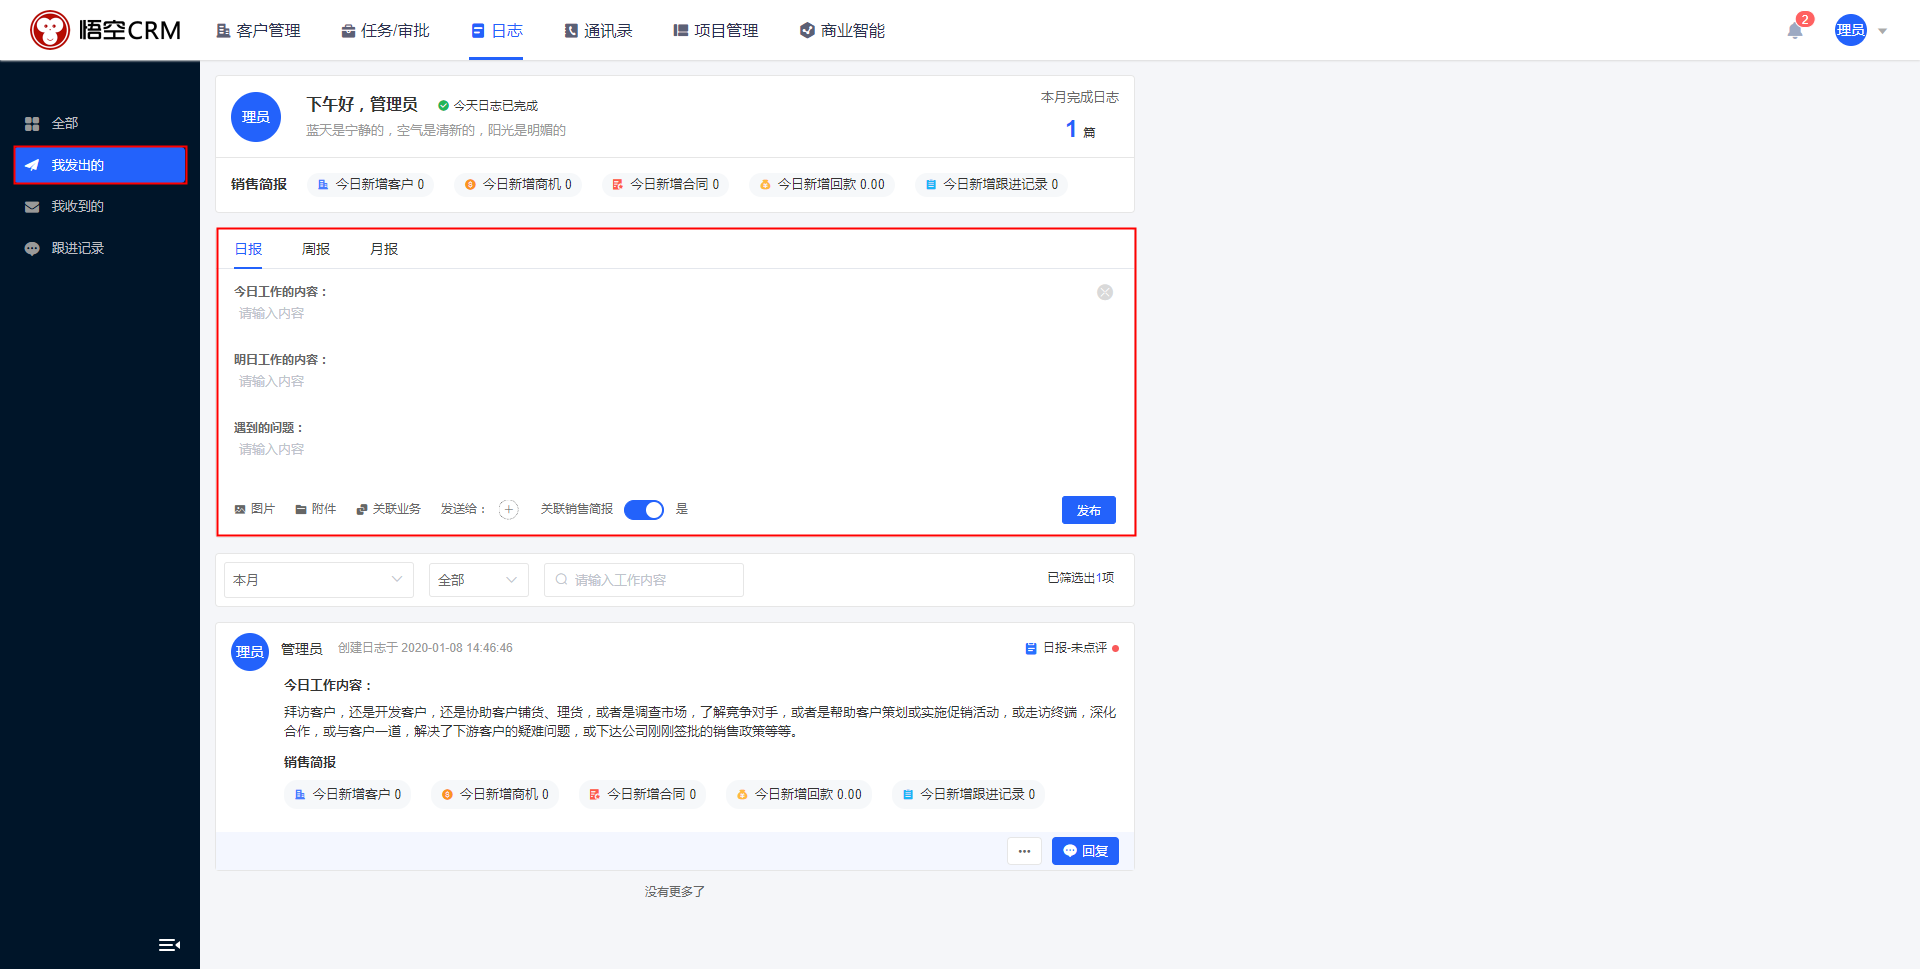
Task: Open 任务/审批 menu
Action: pos(385,31)
